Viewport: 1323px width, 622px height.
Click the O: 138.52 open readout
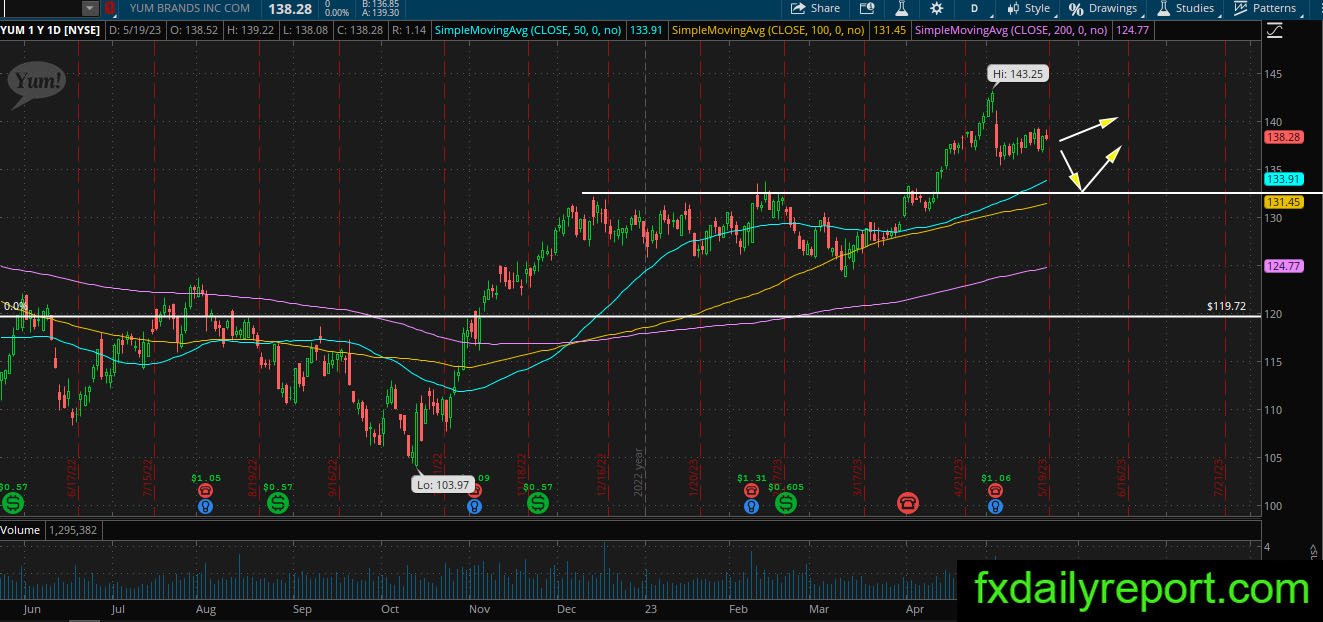[x=195, y=30]
